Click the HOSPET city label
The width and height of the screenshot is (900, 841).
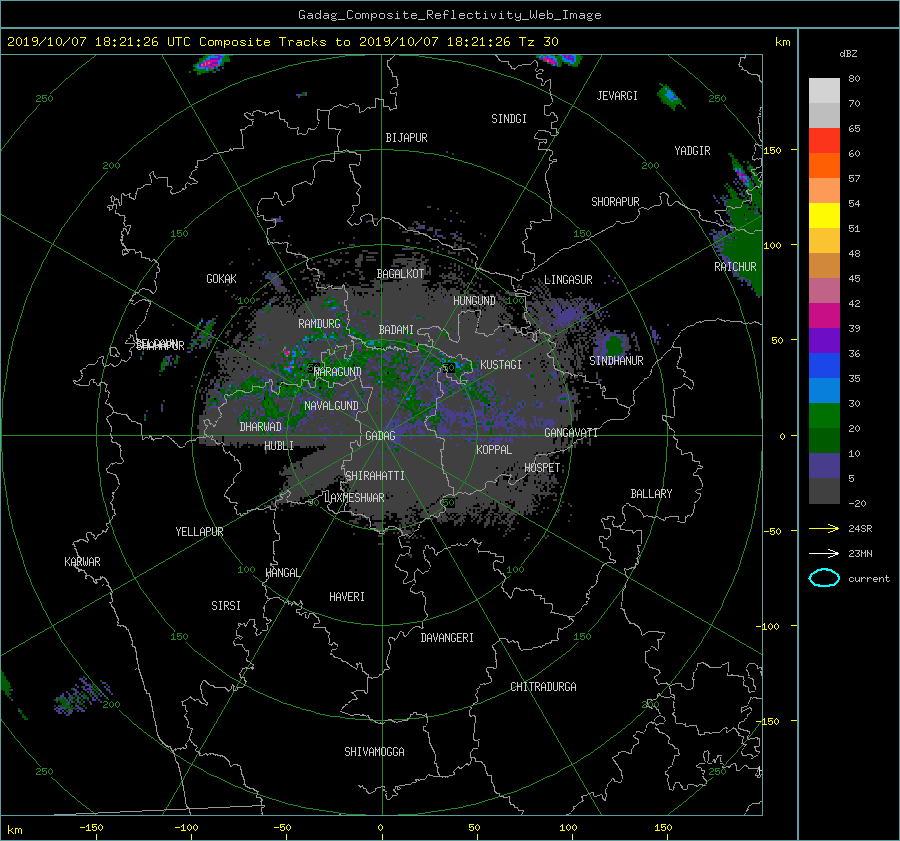(542, 468)
